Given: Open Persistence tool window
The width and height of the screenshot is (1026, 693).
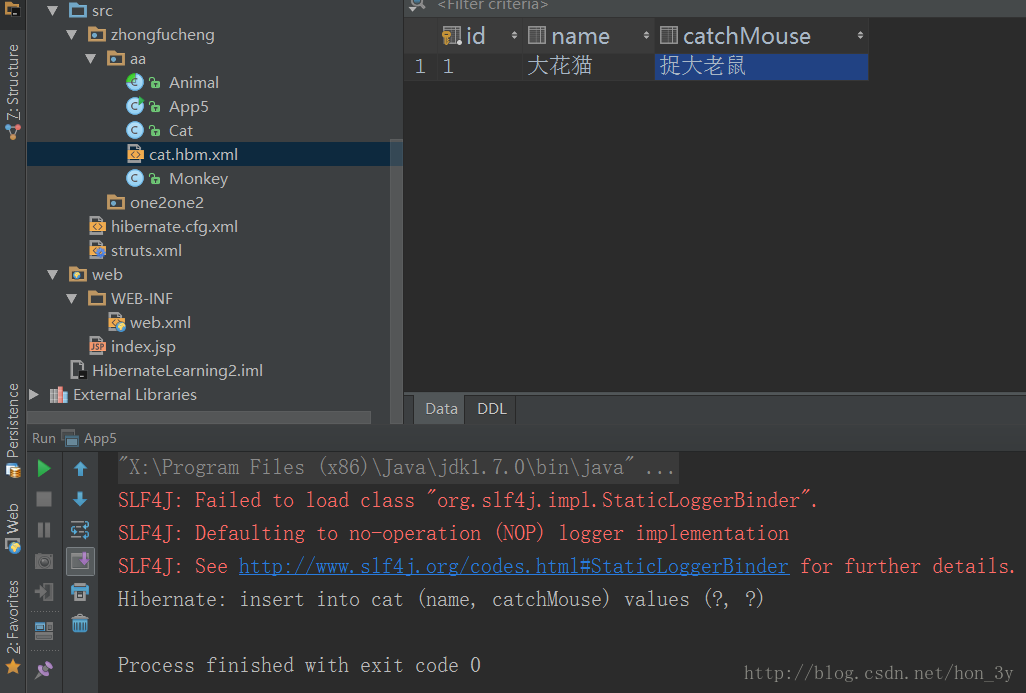Looking at the screenshot, I should [12, 431].
